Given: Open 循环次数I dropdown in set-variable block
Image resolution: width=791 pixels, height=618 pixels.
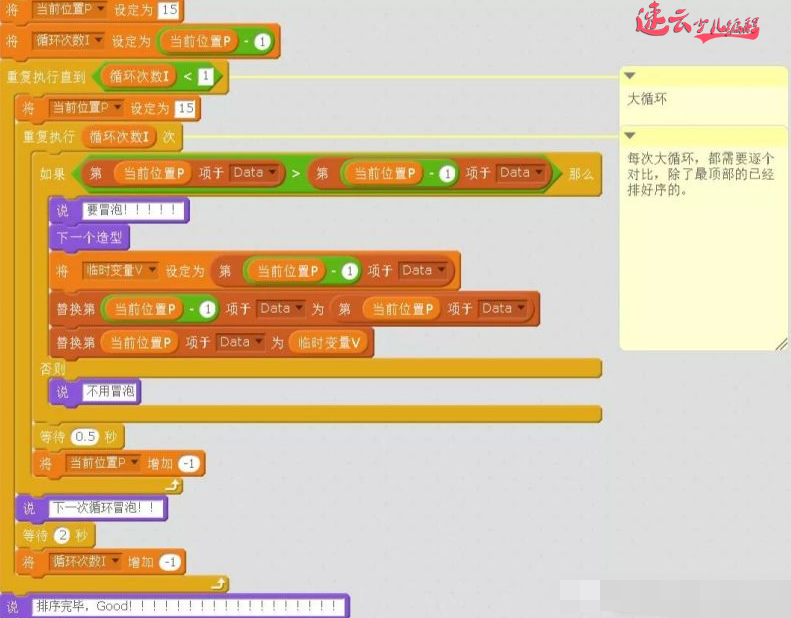Looking at the screenshot, I should (97, 42).
